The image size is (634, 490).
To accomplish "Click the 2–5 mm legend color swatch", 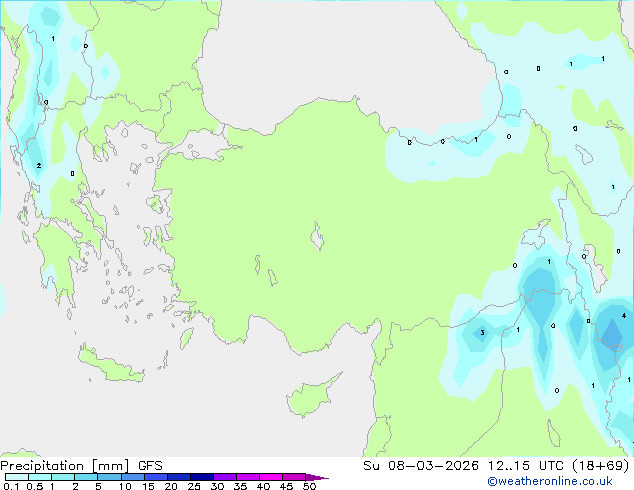I will coord(86,477).
